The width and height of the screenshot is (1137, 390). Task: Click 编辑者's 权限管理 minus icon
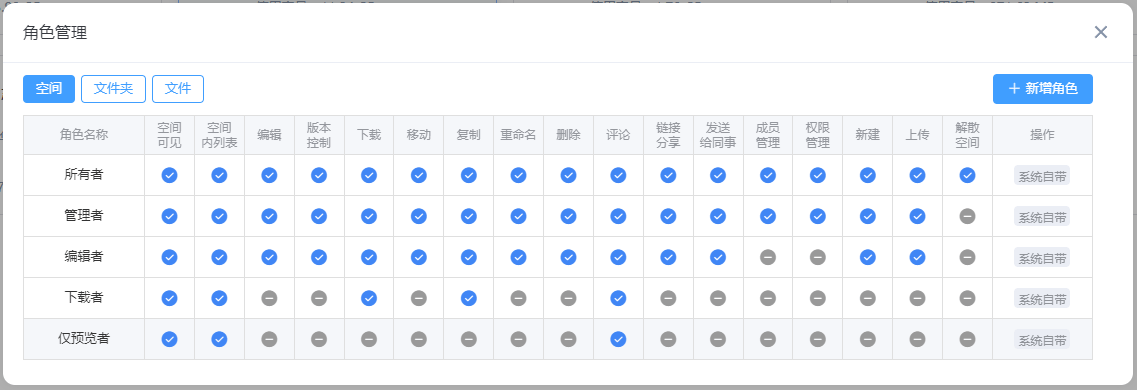point(818,257)
